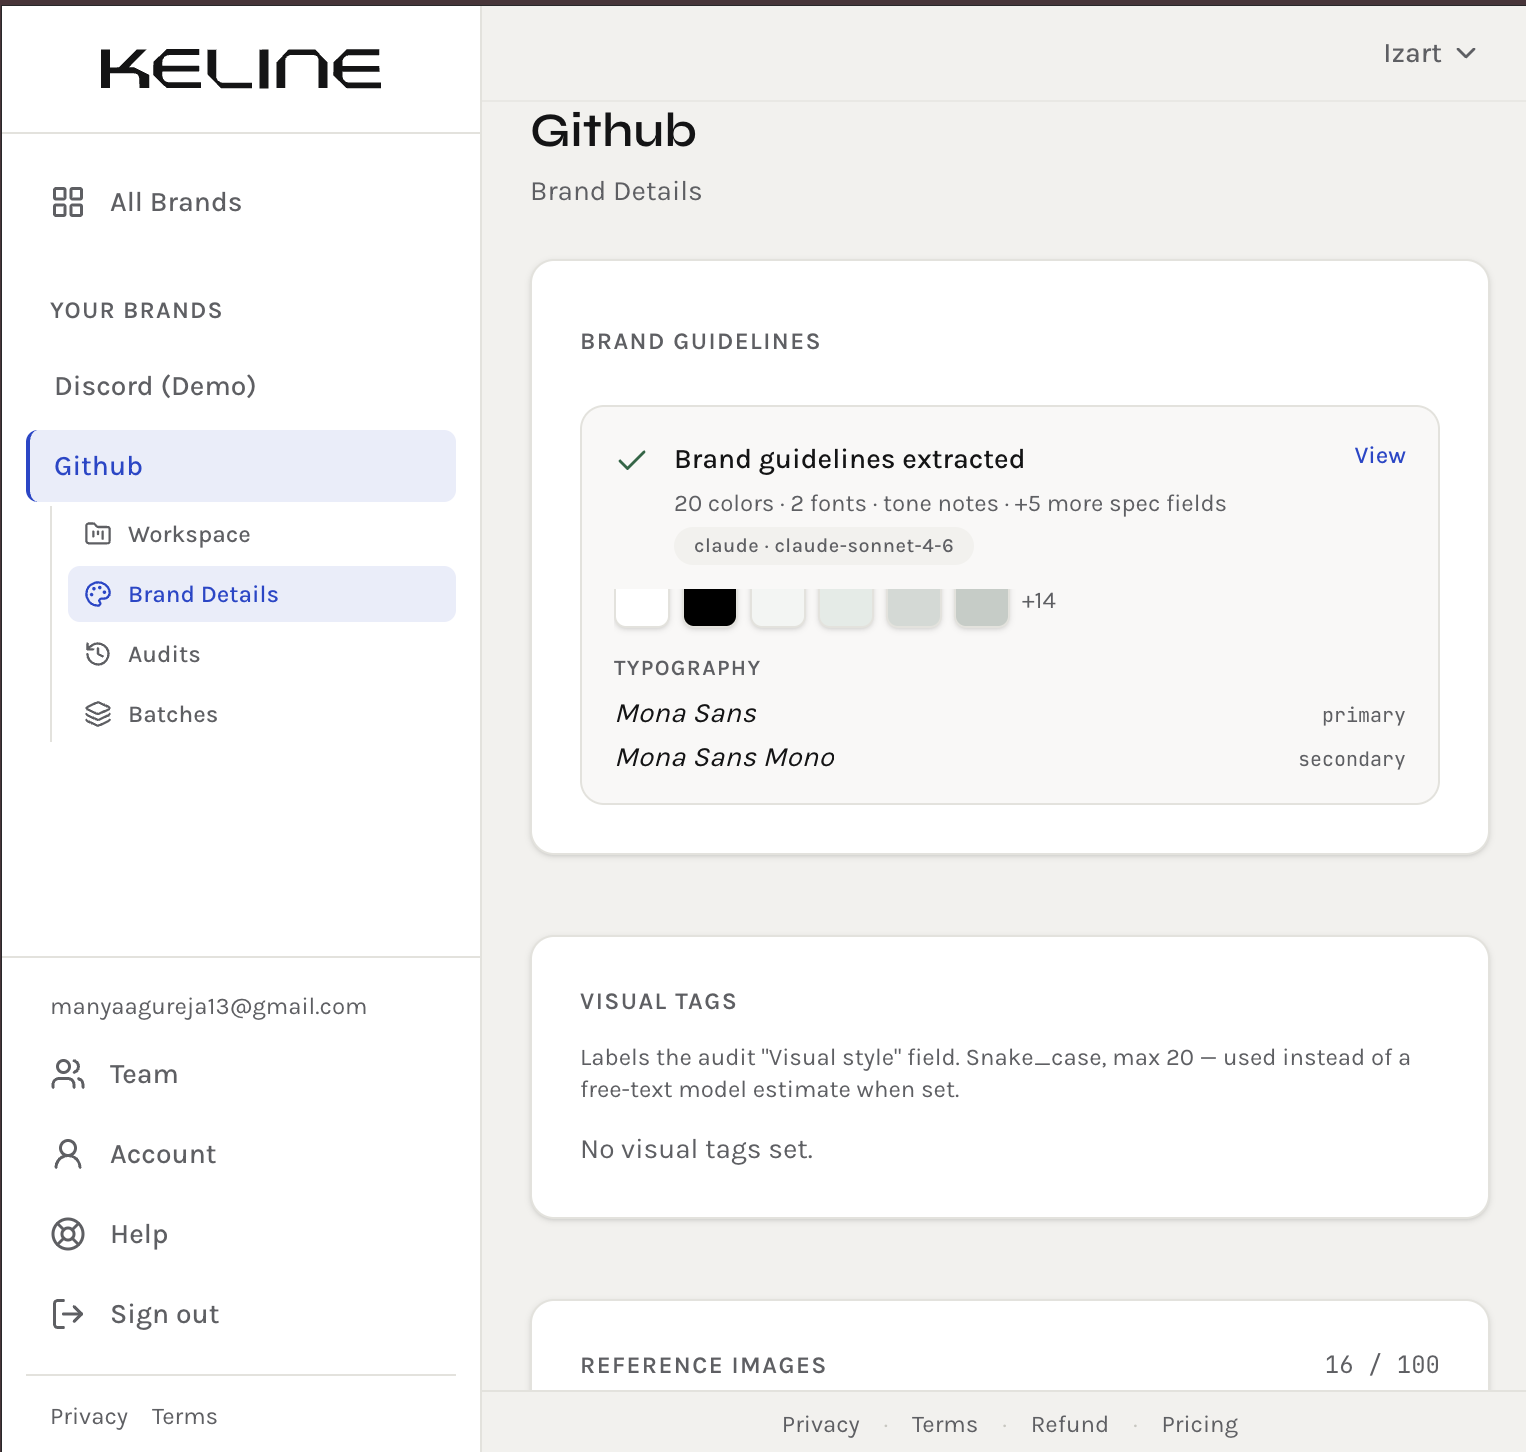Viewport: 1526px width, 1452px height.
Task: Click the All Brands grid icon
Action: tap(68, 202)
